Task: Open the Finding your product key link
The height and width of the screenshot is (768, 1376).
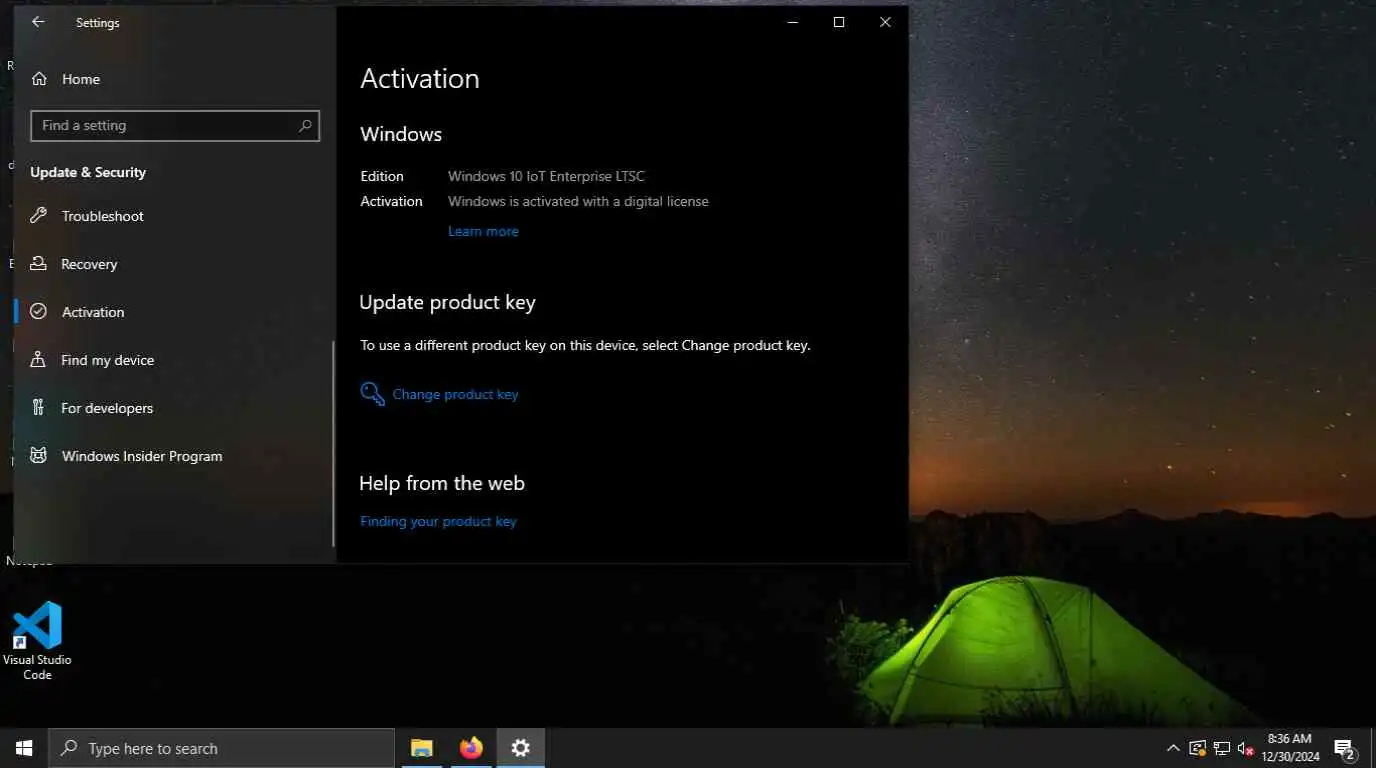Action: coord(438,521)
